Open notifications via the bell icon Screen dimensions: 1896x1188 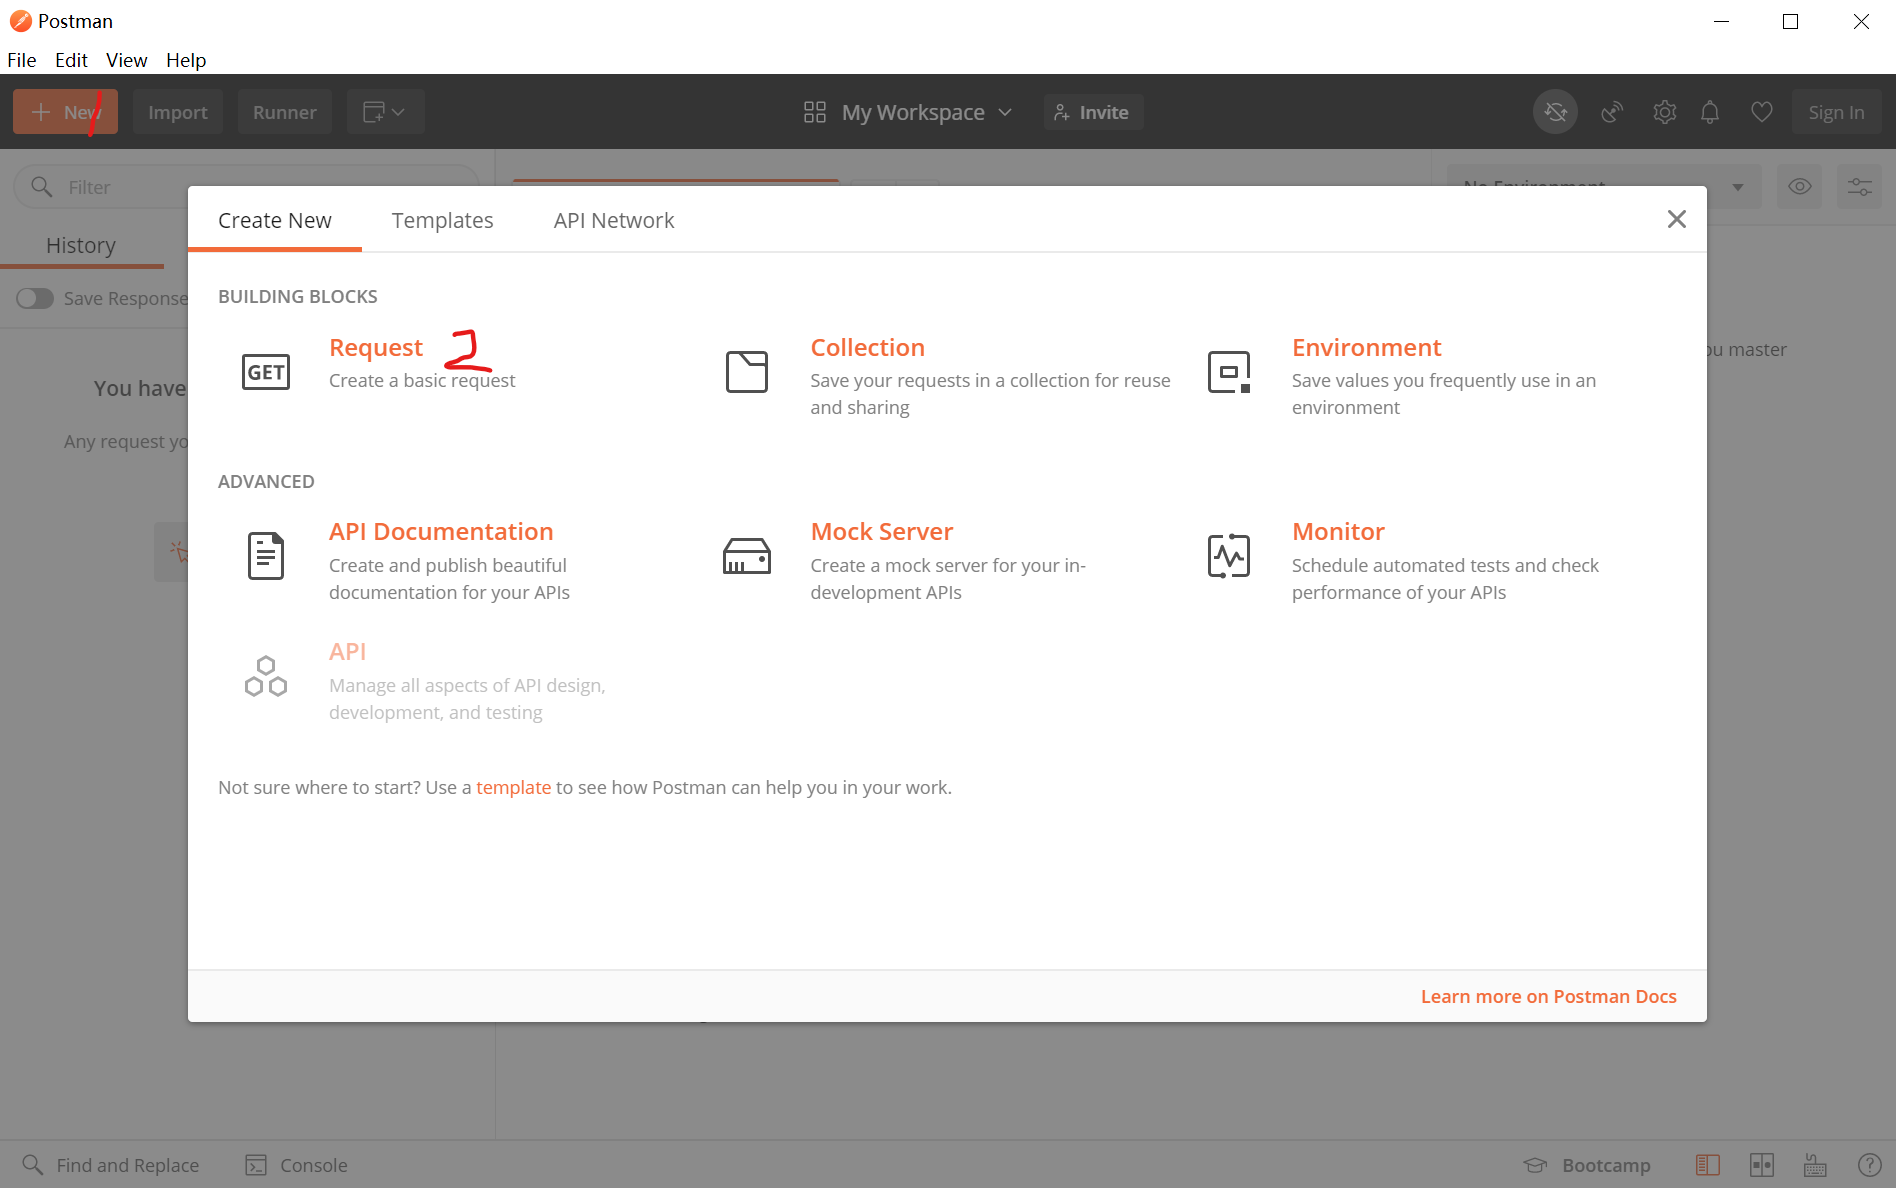point(1710,112)
